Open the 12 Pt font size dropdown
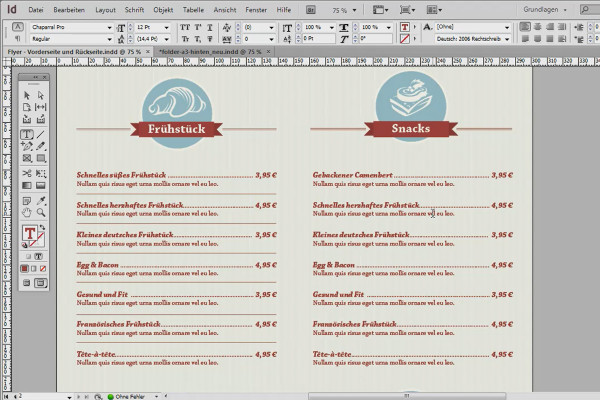 [166, 27]
